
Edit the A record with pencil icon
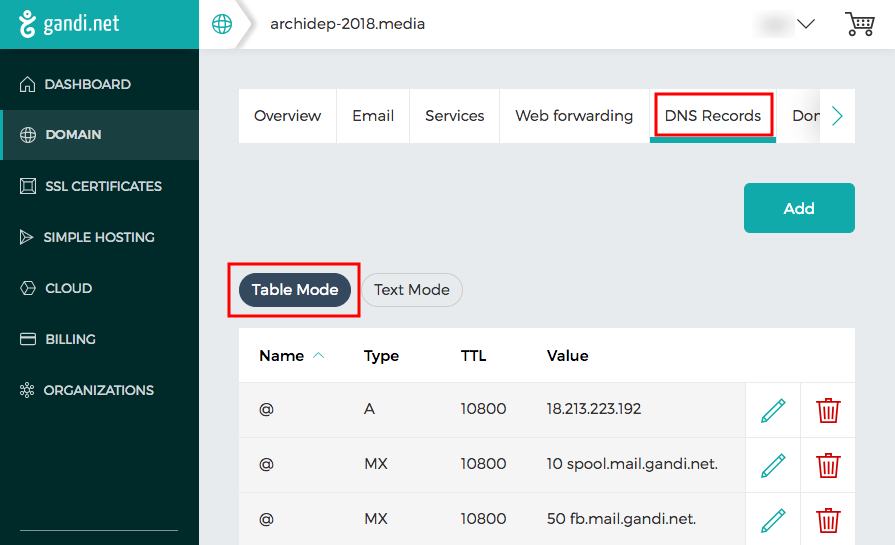773,410
